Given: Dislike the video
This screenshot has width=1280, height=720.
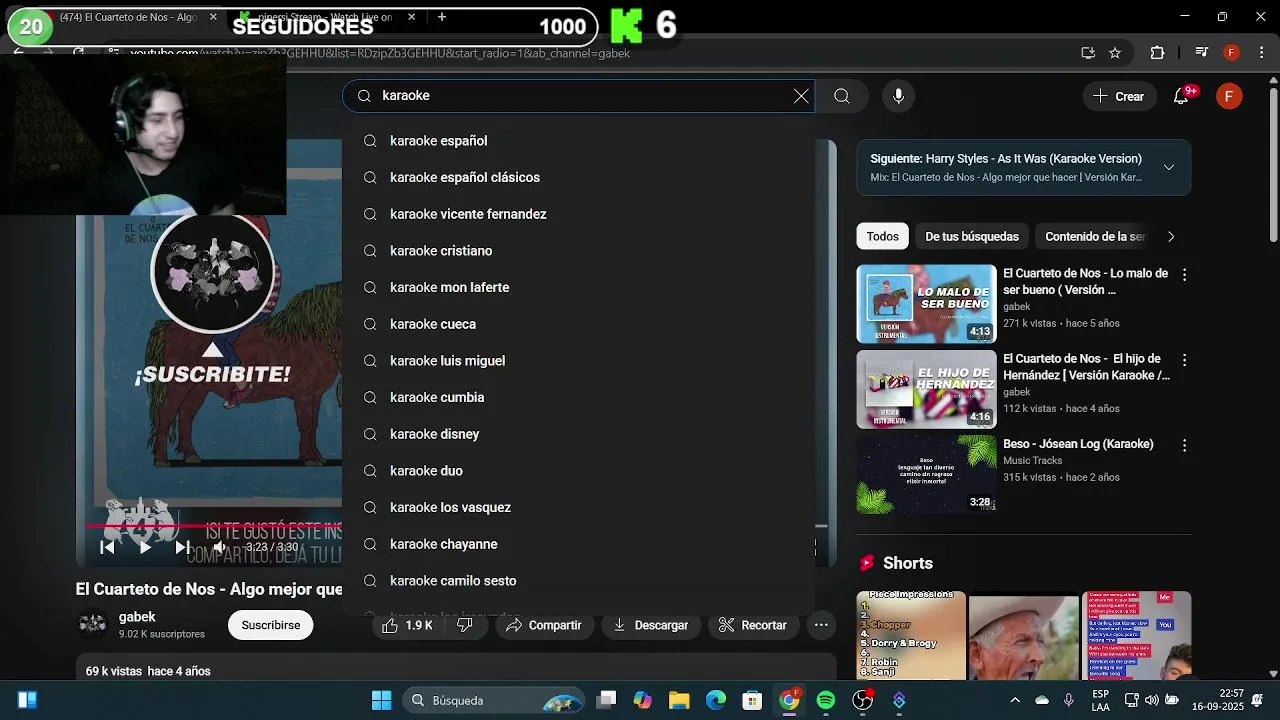Looking at the screenshot, I should (465, 625).
